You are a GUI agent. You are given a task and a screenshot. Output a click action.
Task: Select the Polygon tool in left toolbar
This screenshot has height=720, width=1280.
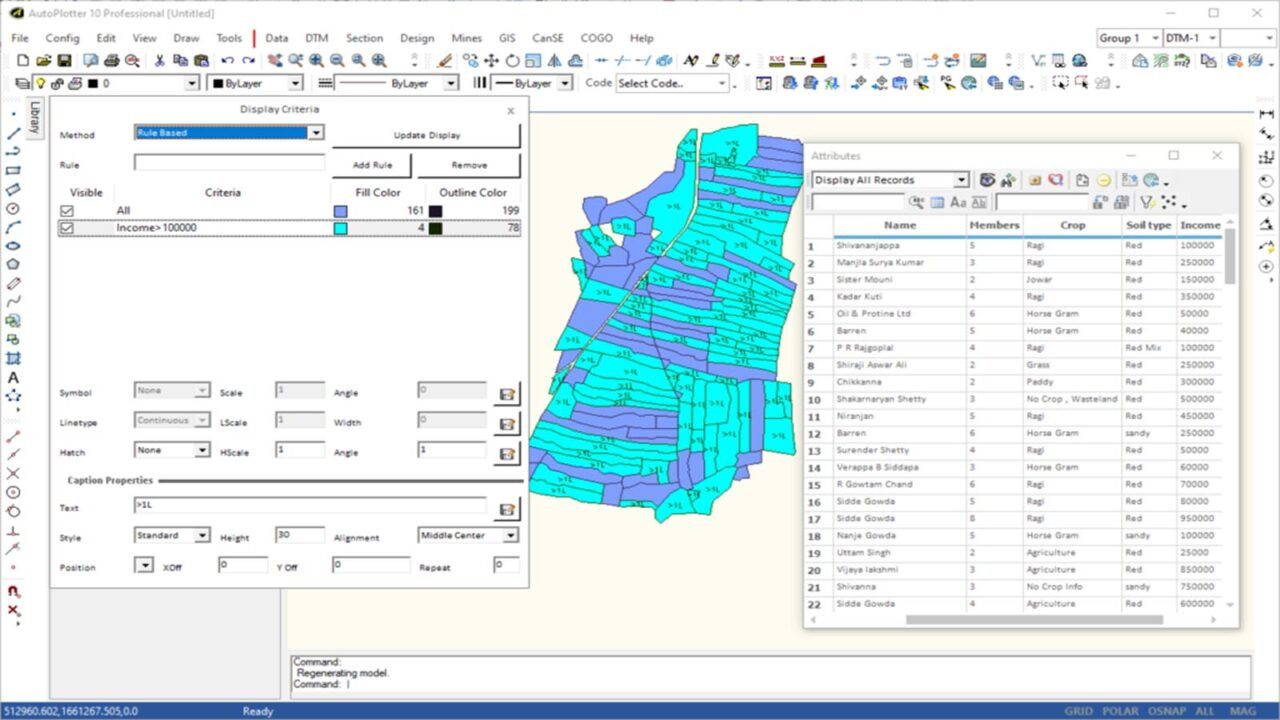point(14,264)
